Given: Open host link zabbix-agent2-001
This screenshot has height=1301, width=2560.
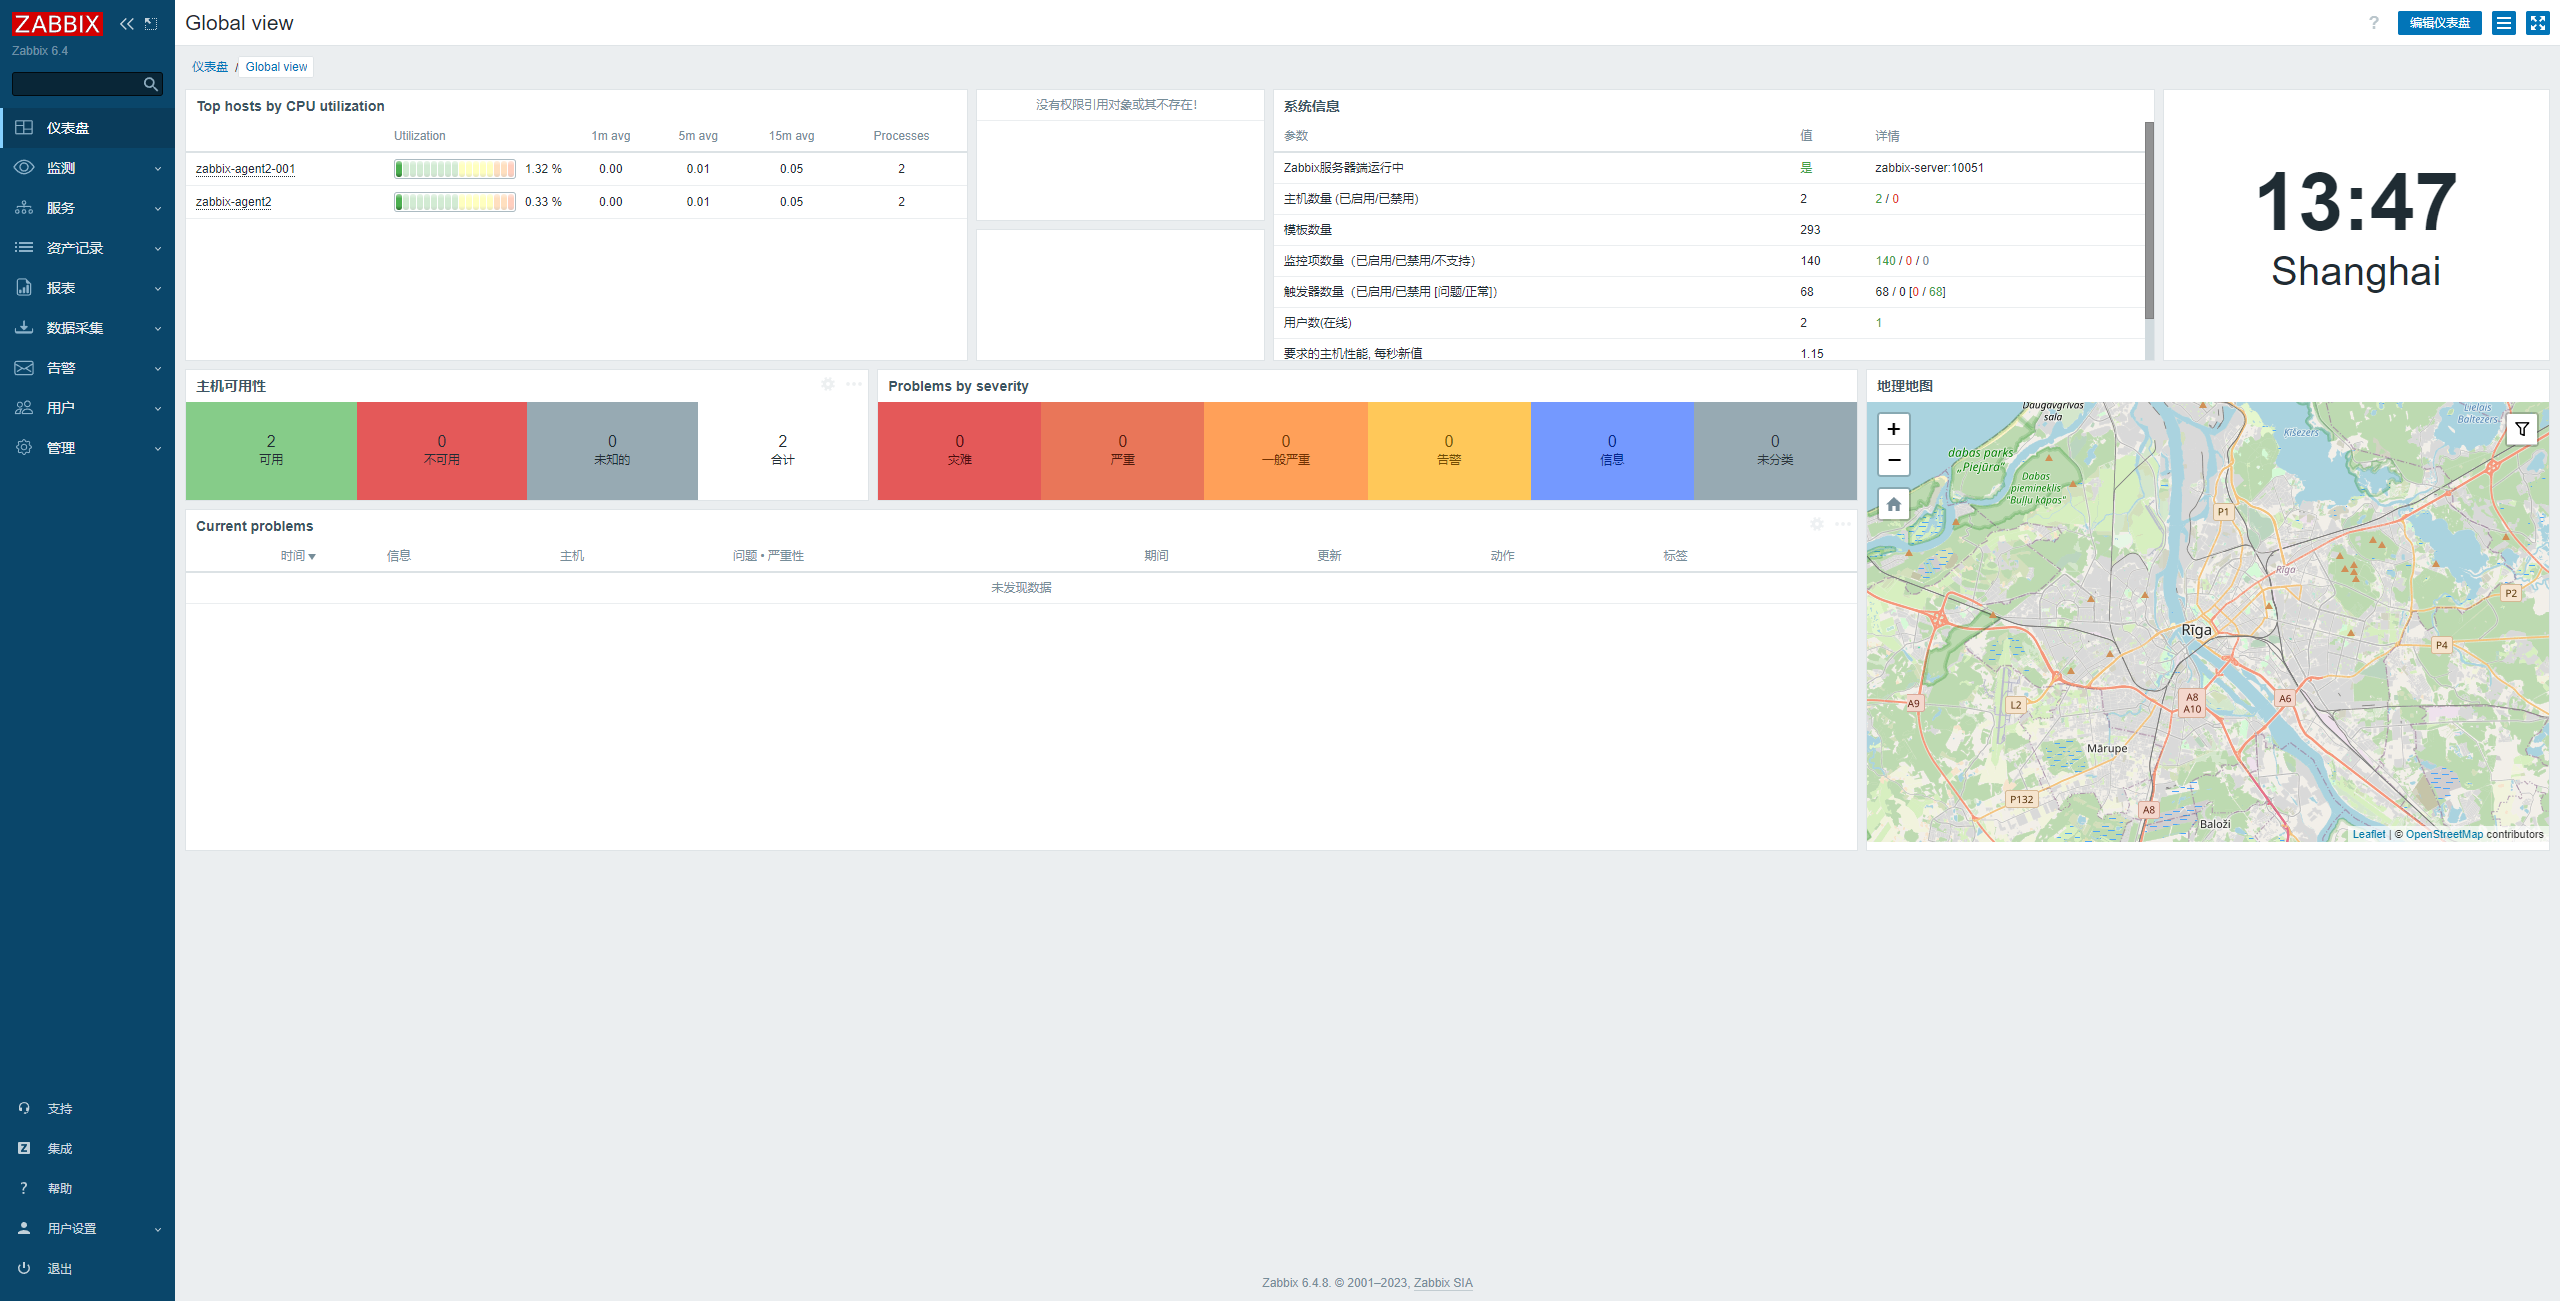Looking at the screenshot, I should (x=245, y=169).
